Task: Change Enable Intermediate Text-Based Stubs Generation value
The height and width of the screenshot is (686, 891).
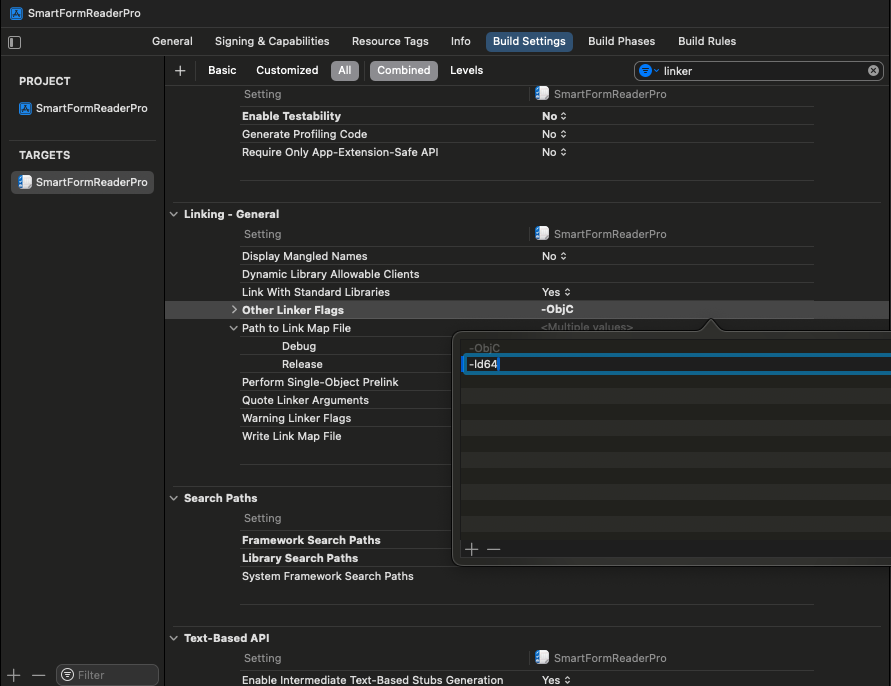Action: click(x=556, y=680)
